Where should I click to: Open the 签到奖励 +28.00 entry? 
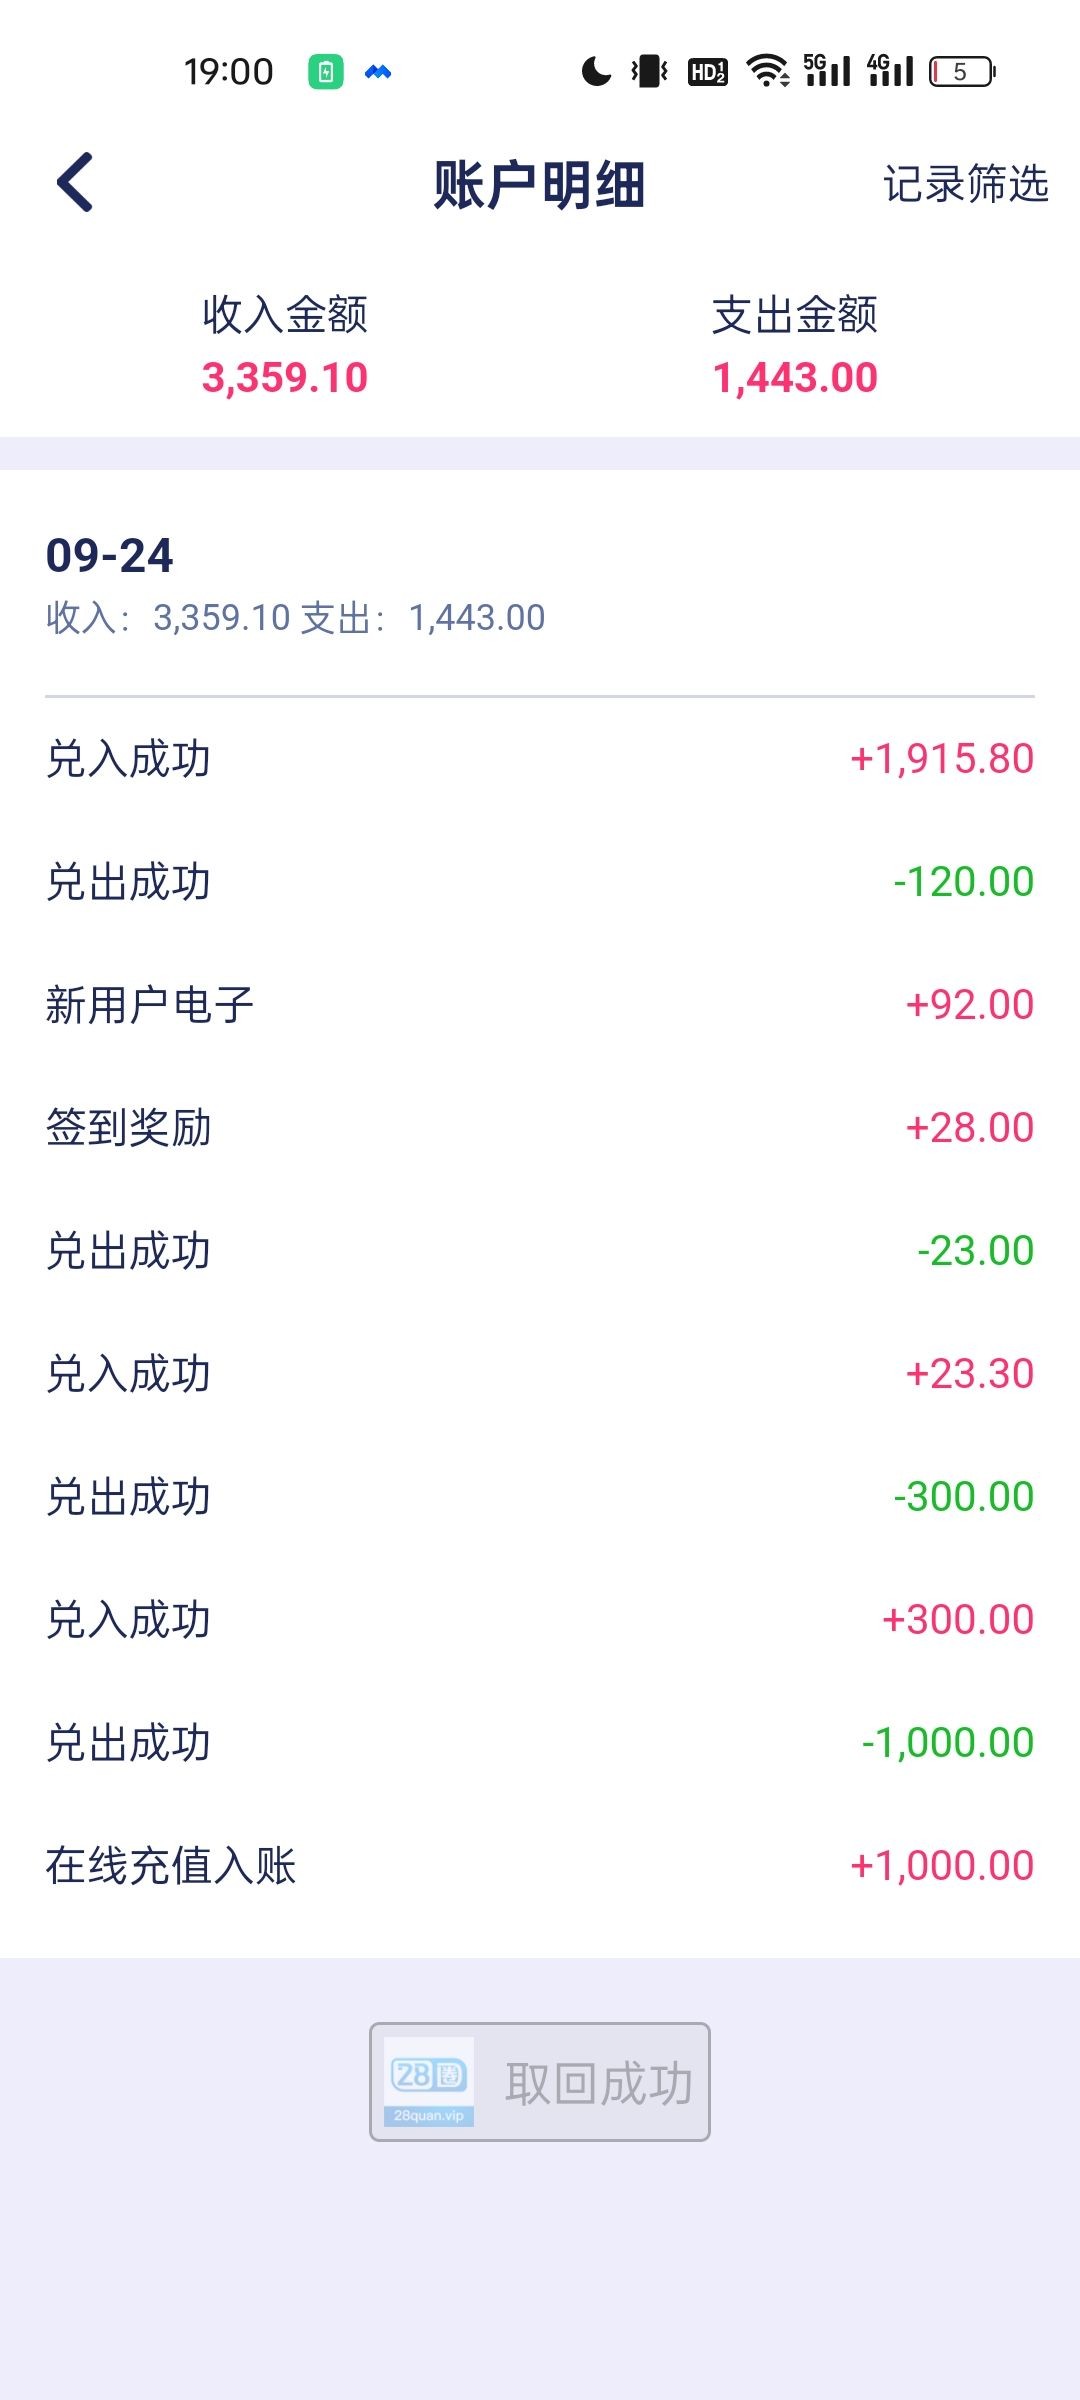(540, 1128)
